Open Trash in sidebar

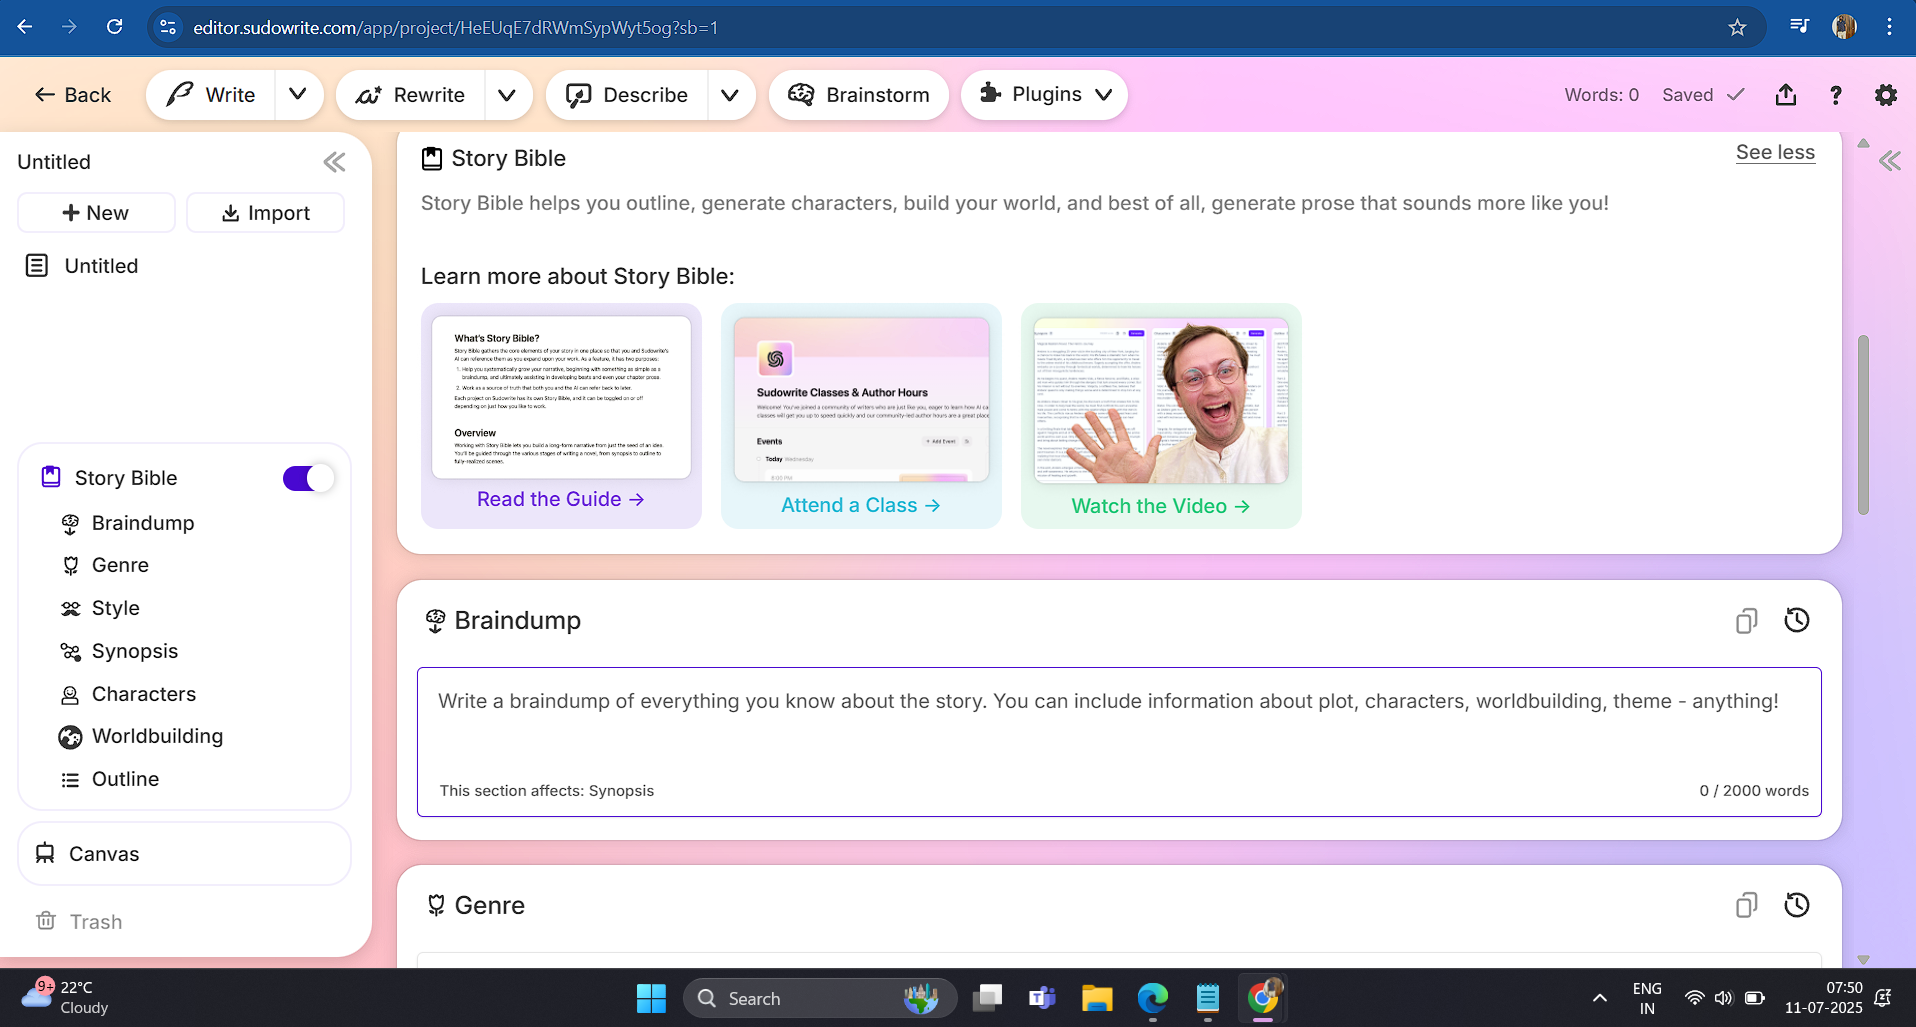80,921
